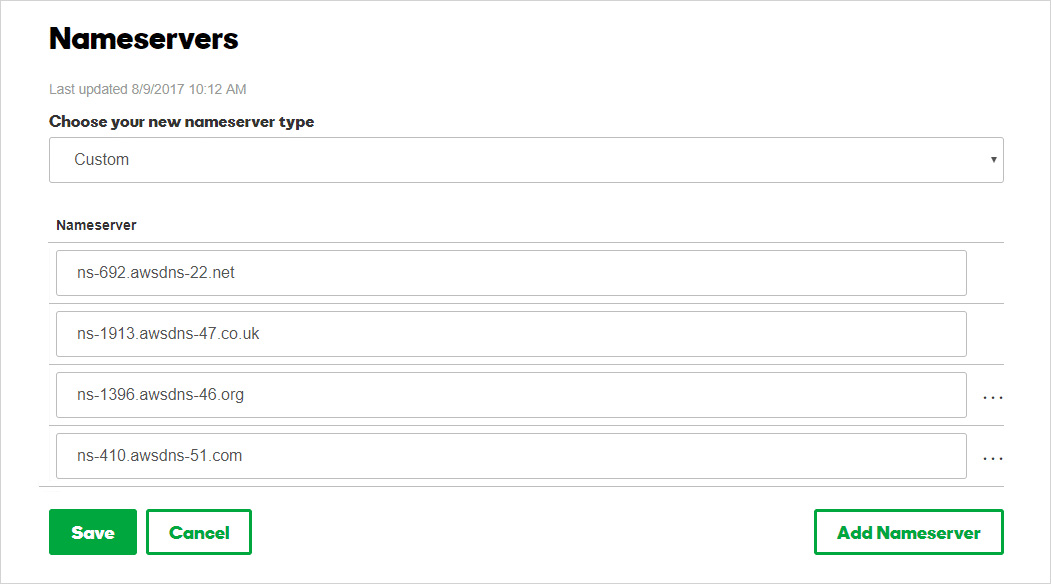This screenshot has width=1051, height=584.
Task: Click the '.org' ending of the third nameserver
Action: click(230, 395)
